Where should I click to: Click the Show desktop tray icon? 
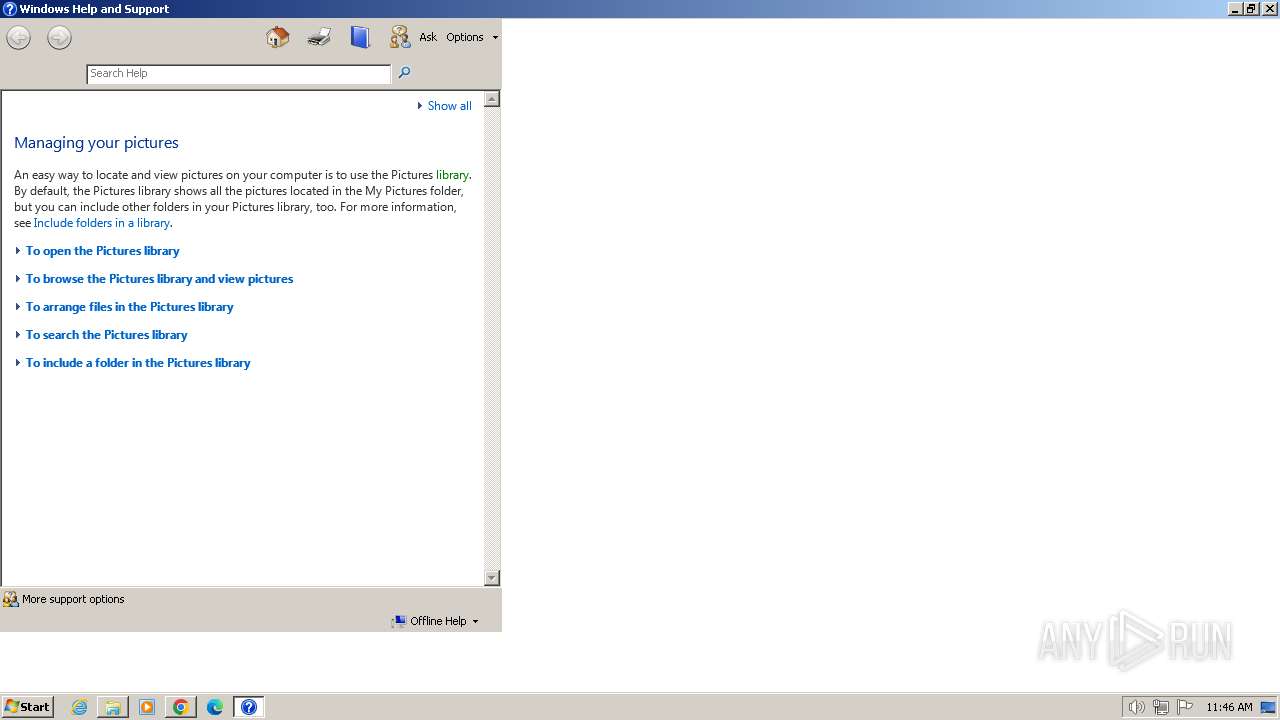click(1268, 707)
